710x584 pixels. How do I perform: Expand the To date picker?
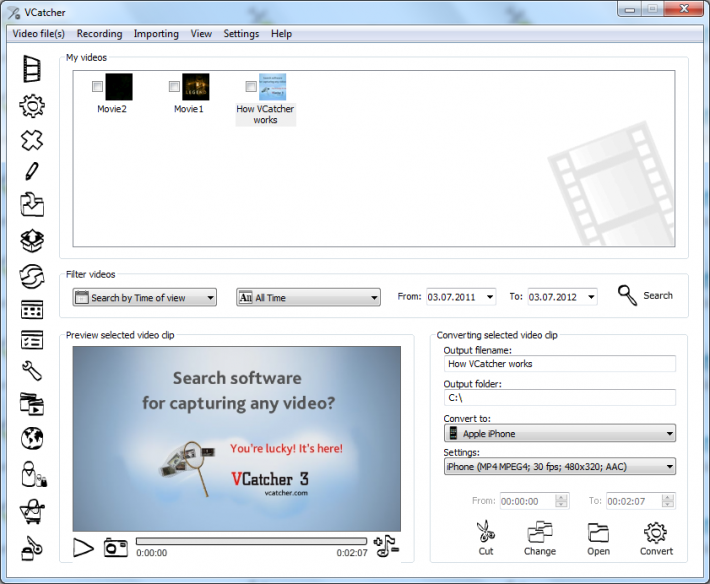(591, 297)
